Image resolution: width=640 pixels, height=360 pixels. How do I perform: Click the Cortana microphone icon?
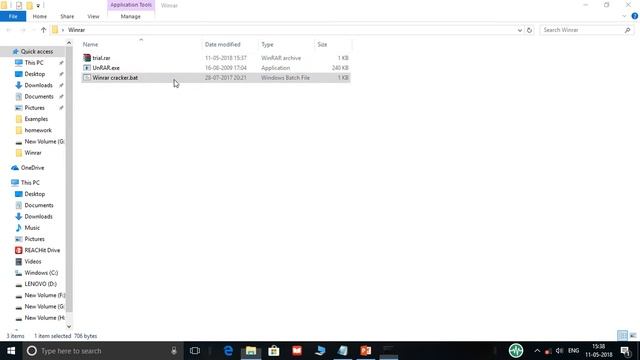(x=174, y=351)
